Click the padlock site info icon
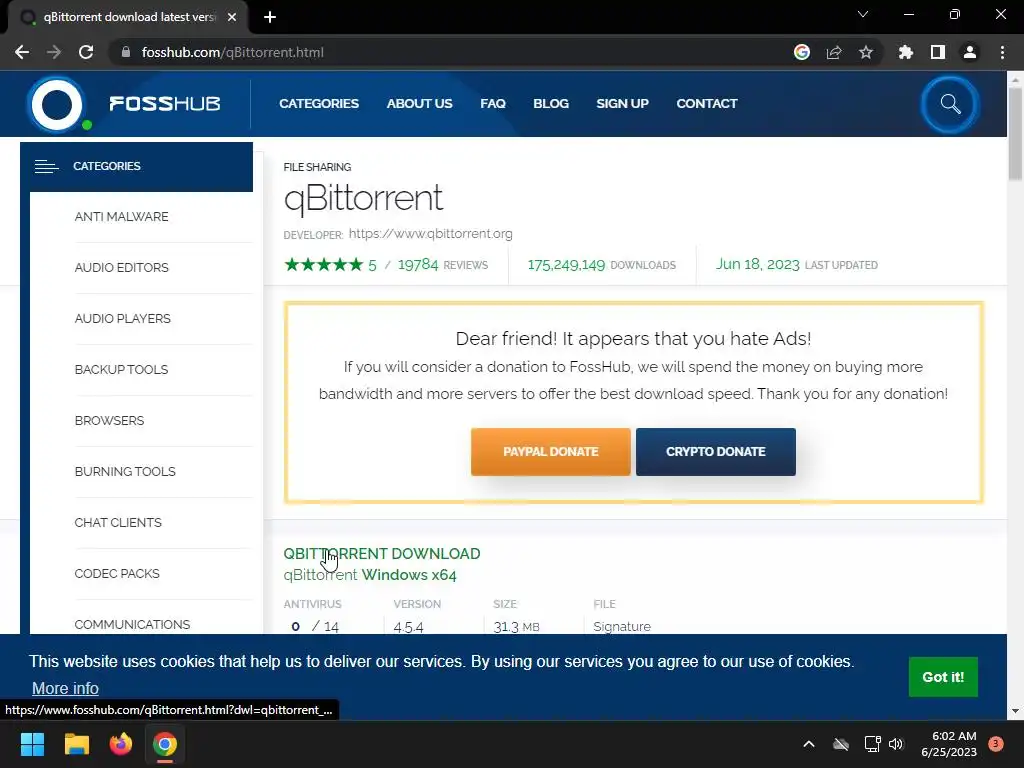This screenshot has width=1024, height=768. click(x=126, y=52)
